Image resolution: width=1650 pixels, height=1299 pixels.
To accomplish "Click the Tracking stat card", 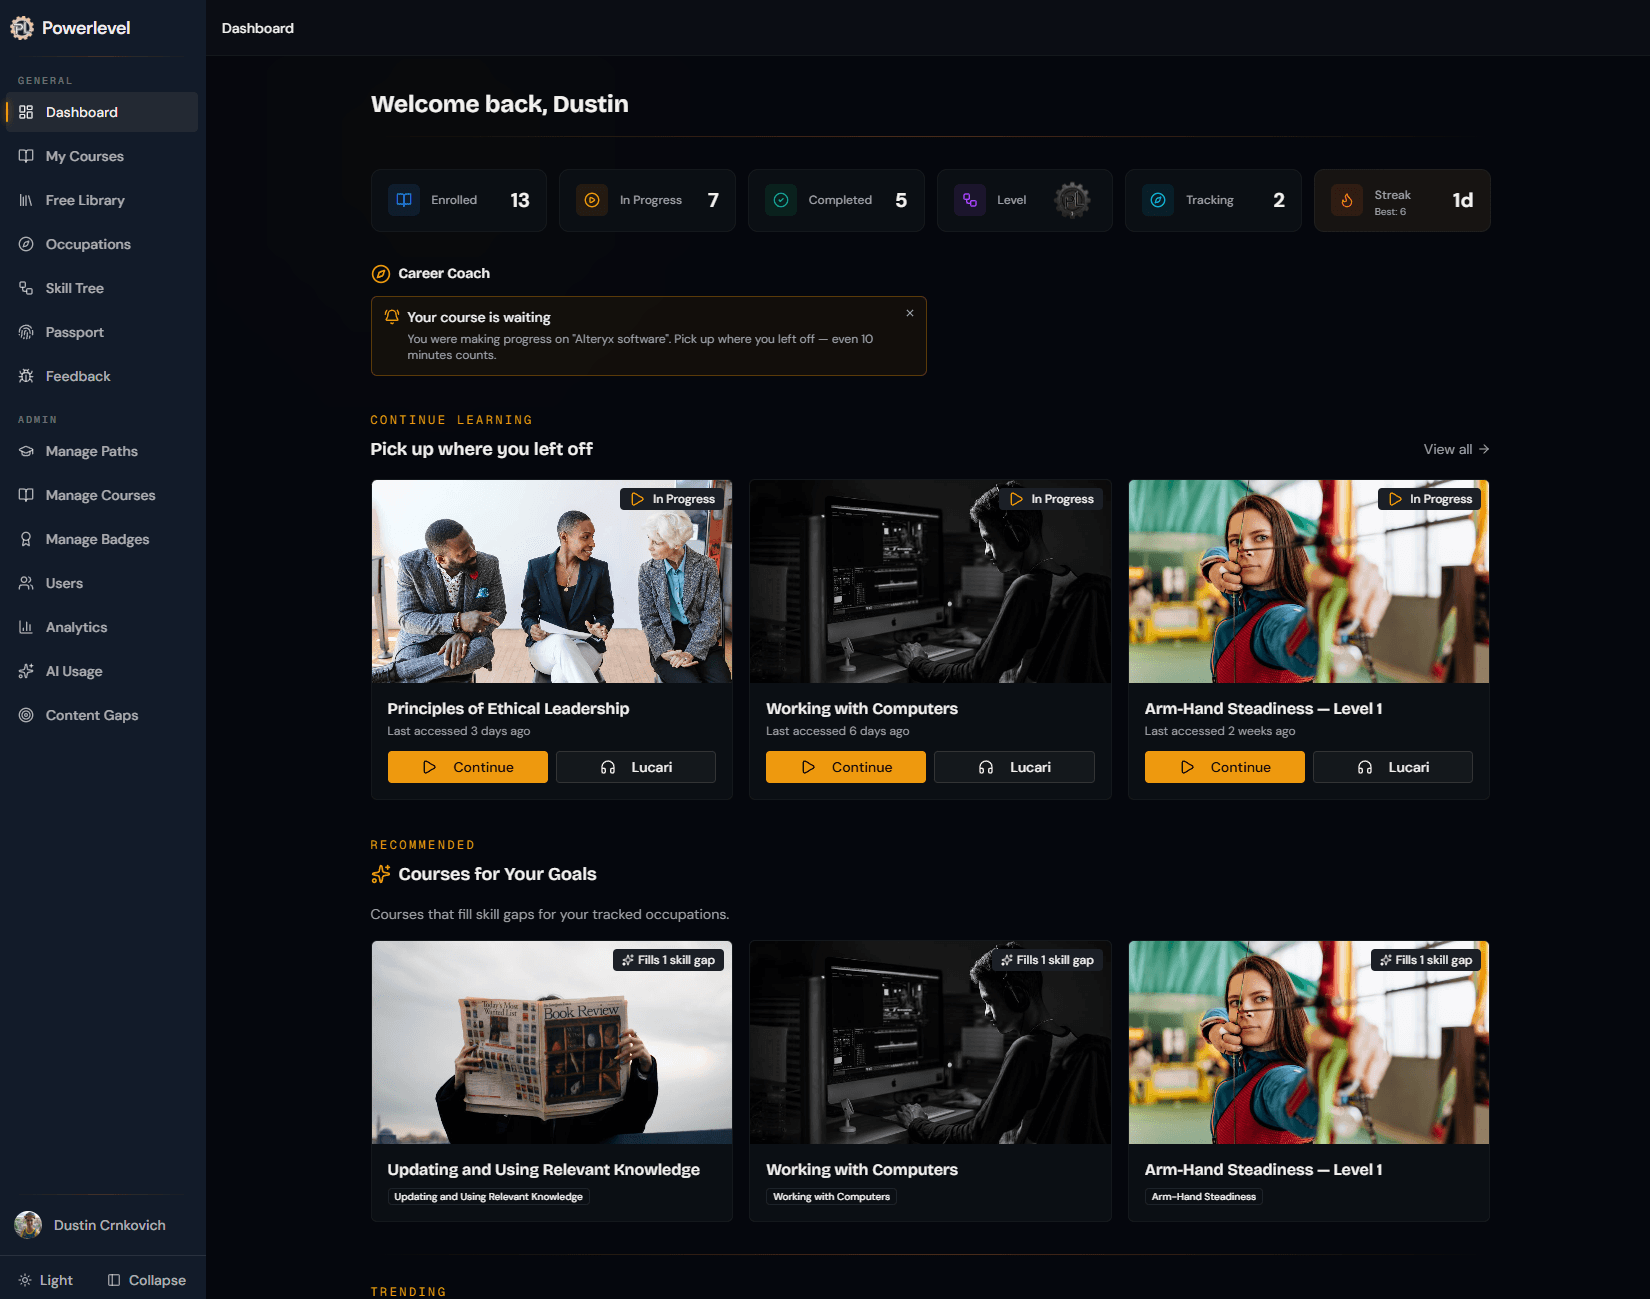I will (1212, 200).
